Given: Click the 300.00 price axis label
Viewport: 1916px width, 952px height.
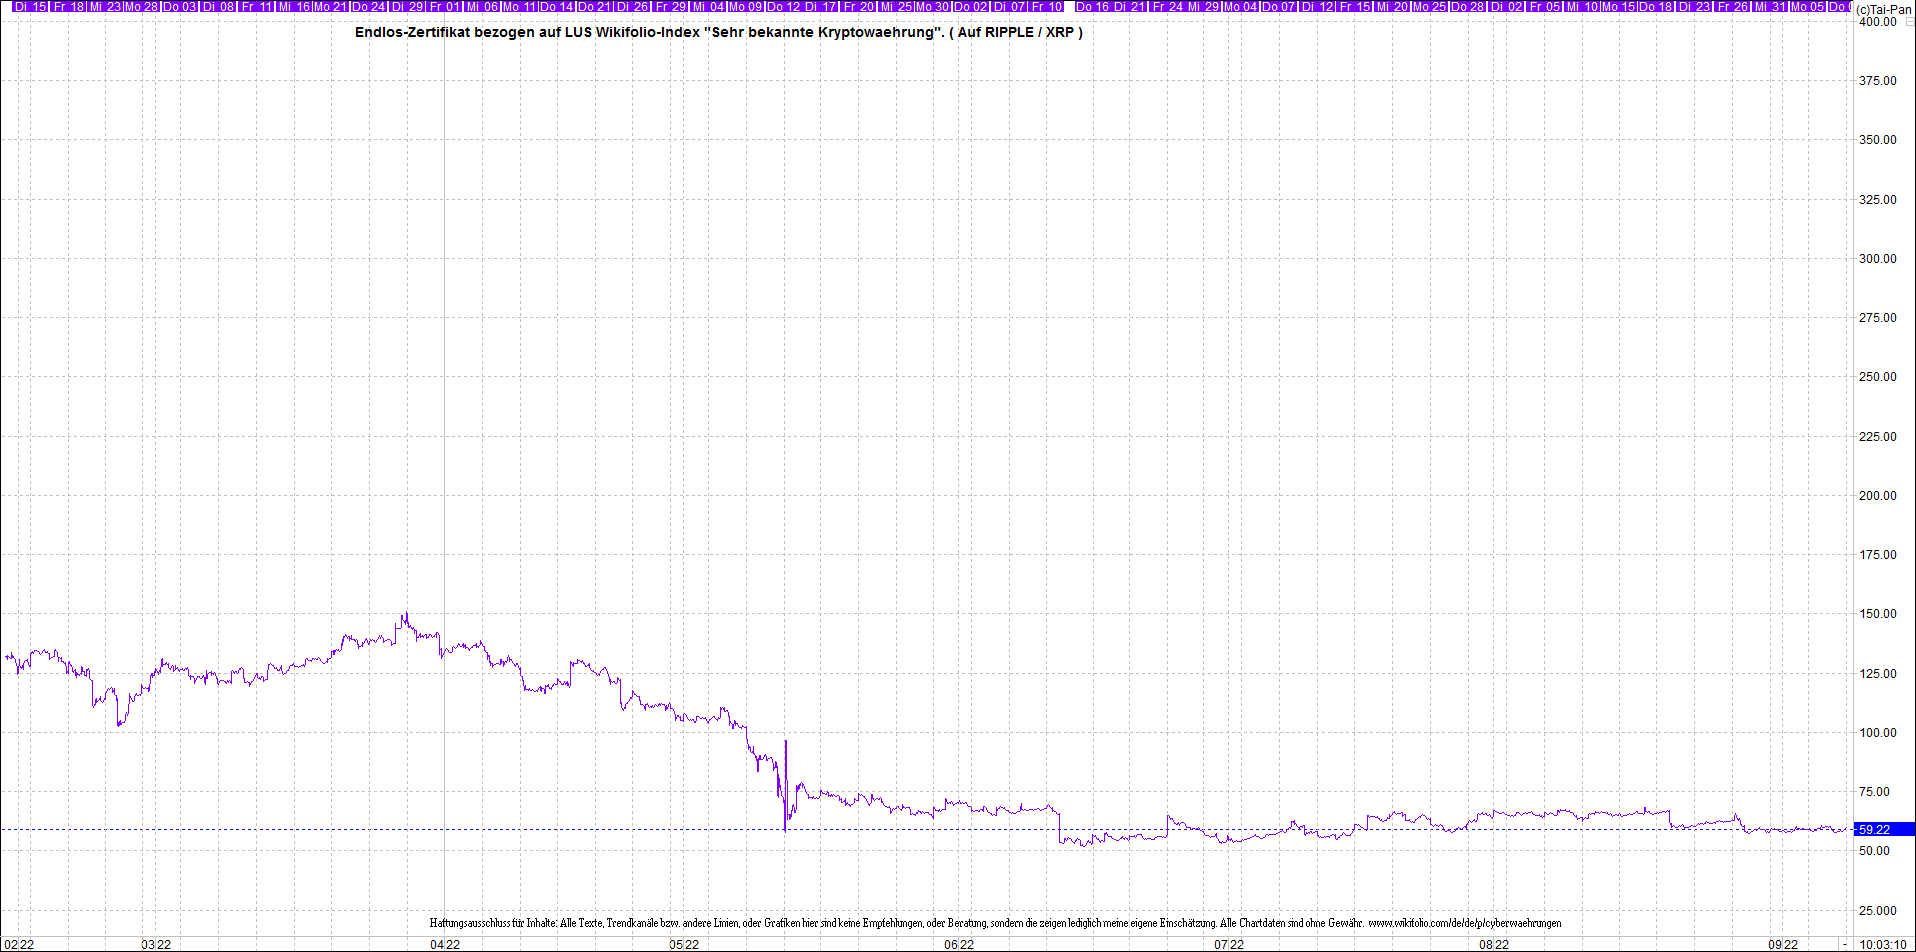Looking at the screenshot, I should 1877,259.
